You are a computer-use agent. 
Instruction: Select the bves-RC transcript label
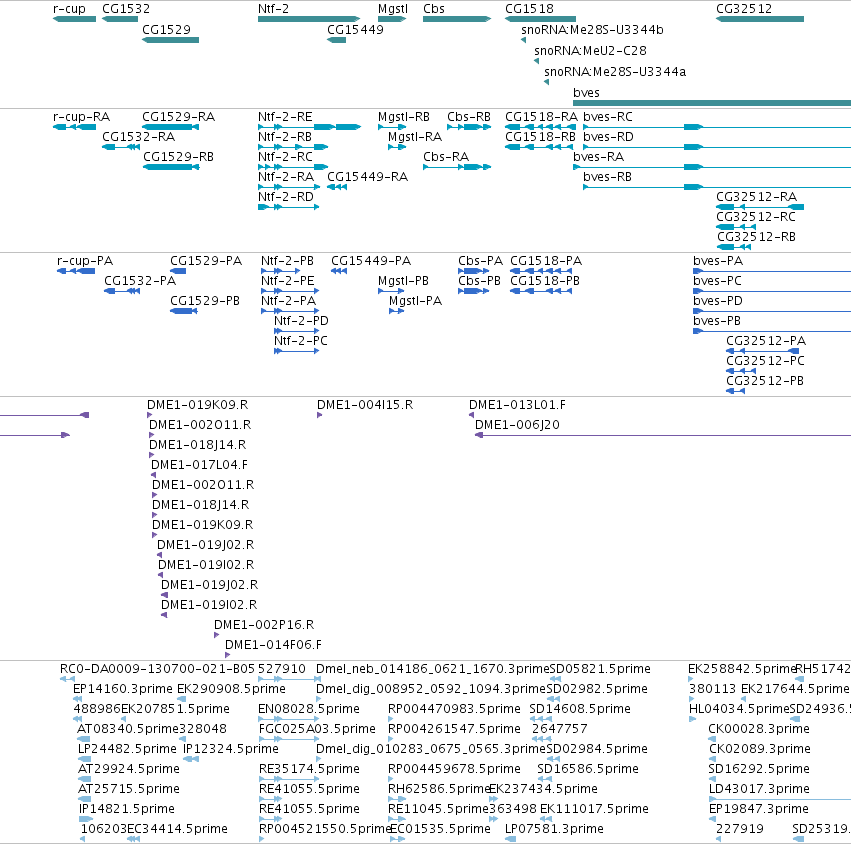pos(608,117)
